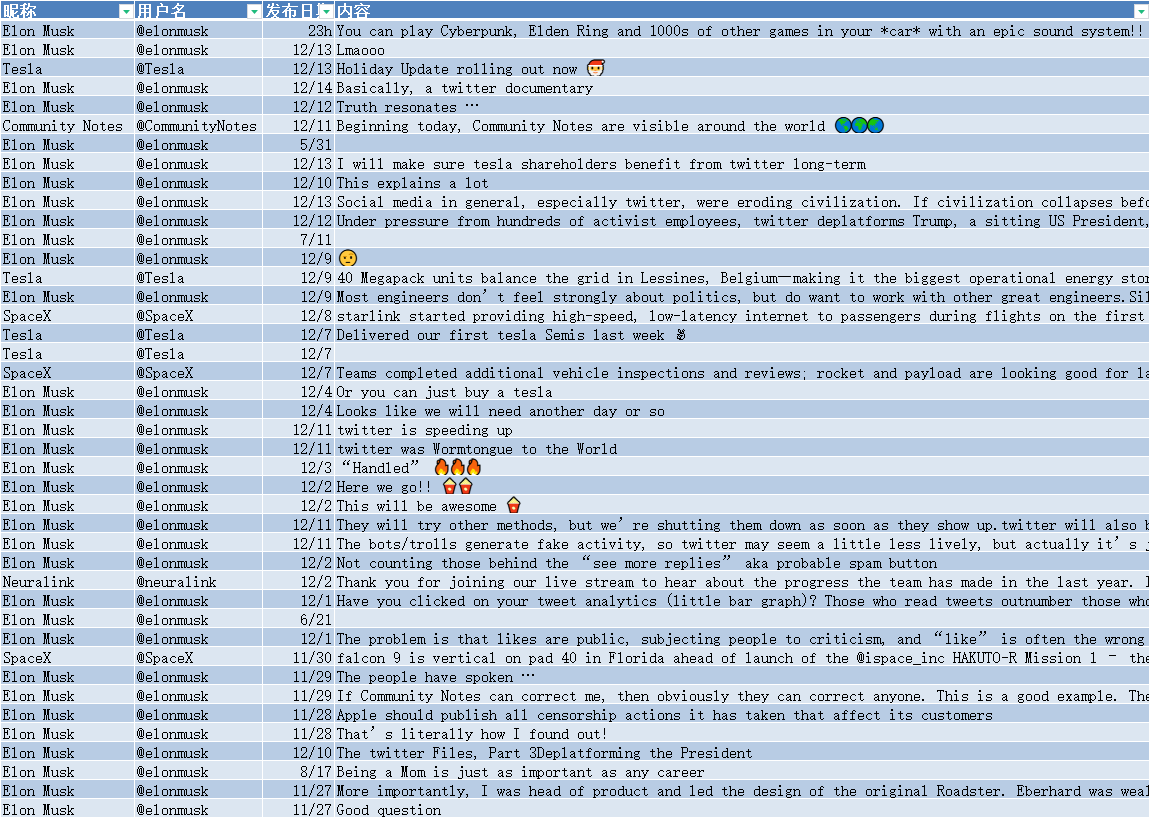Click the 12/8 date cell
This screenshot has width=1151, height=819.
(299, 316)
